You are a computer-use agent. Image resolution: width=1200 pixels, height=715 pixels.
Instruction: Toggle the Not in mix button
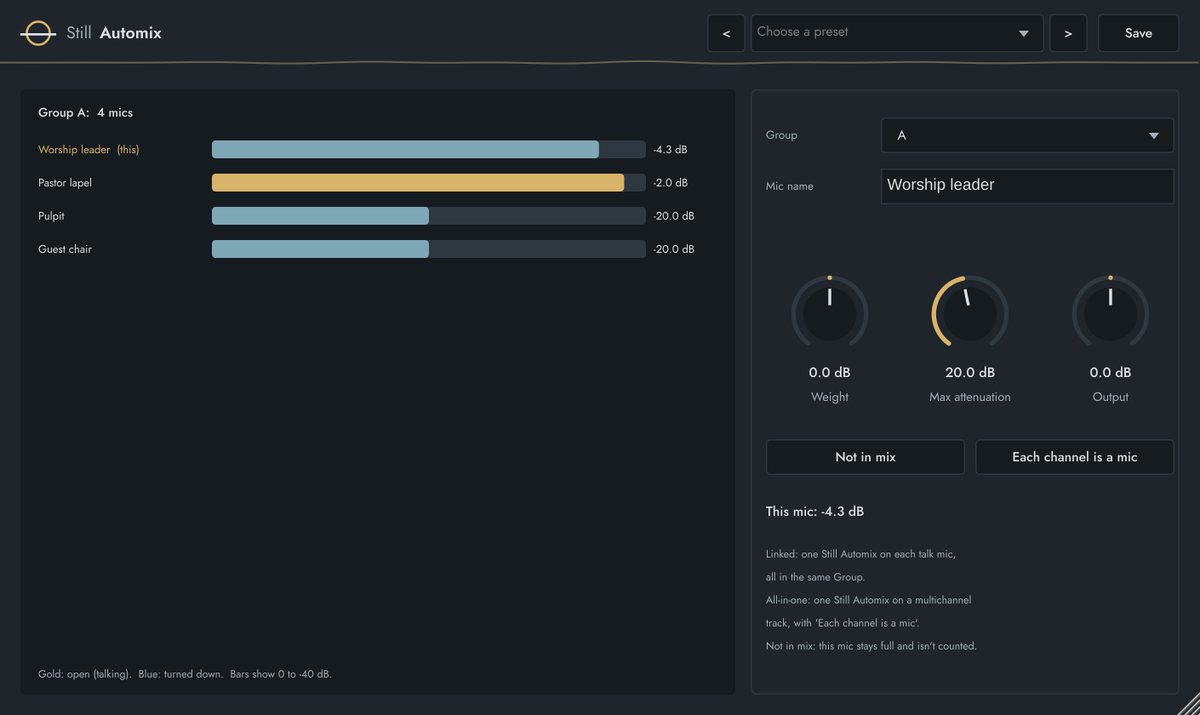tap(865, 457)
